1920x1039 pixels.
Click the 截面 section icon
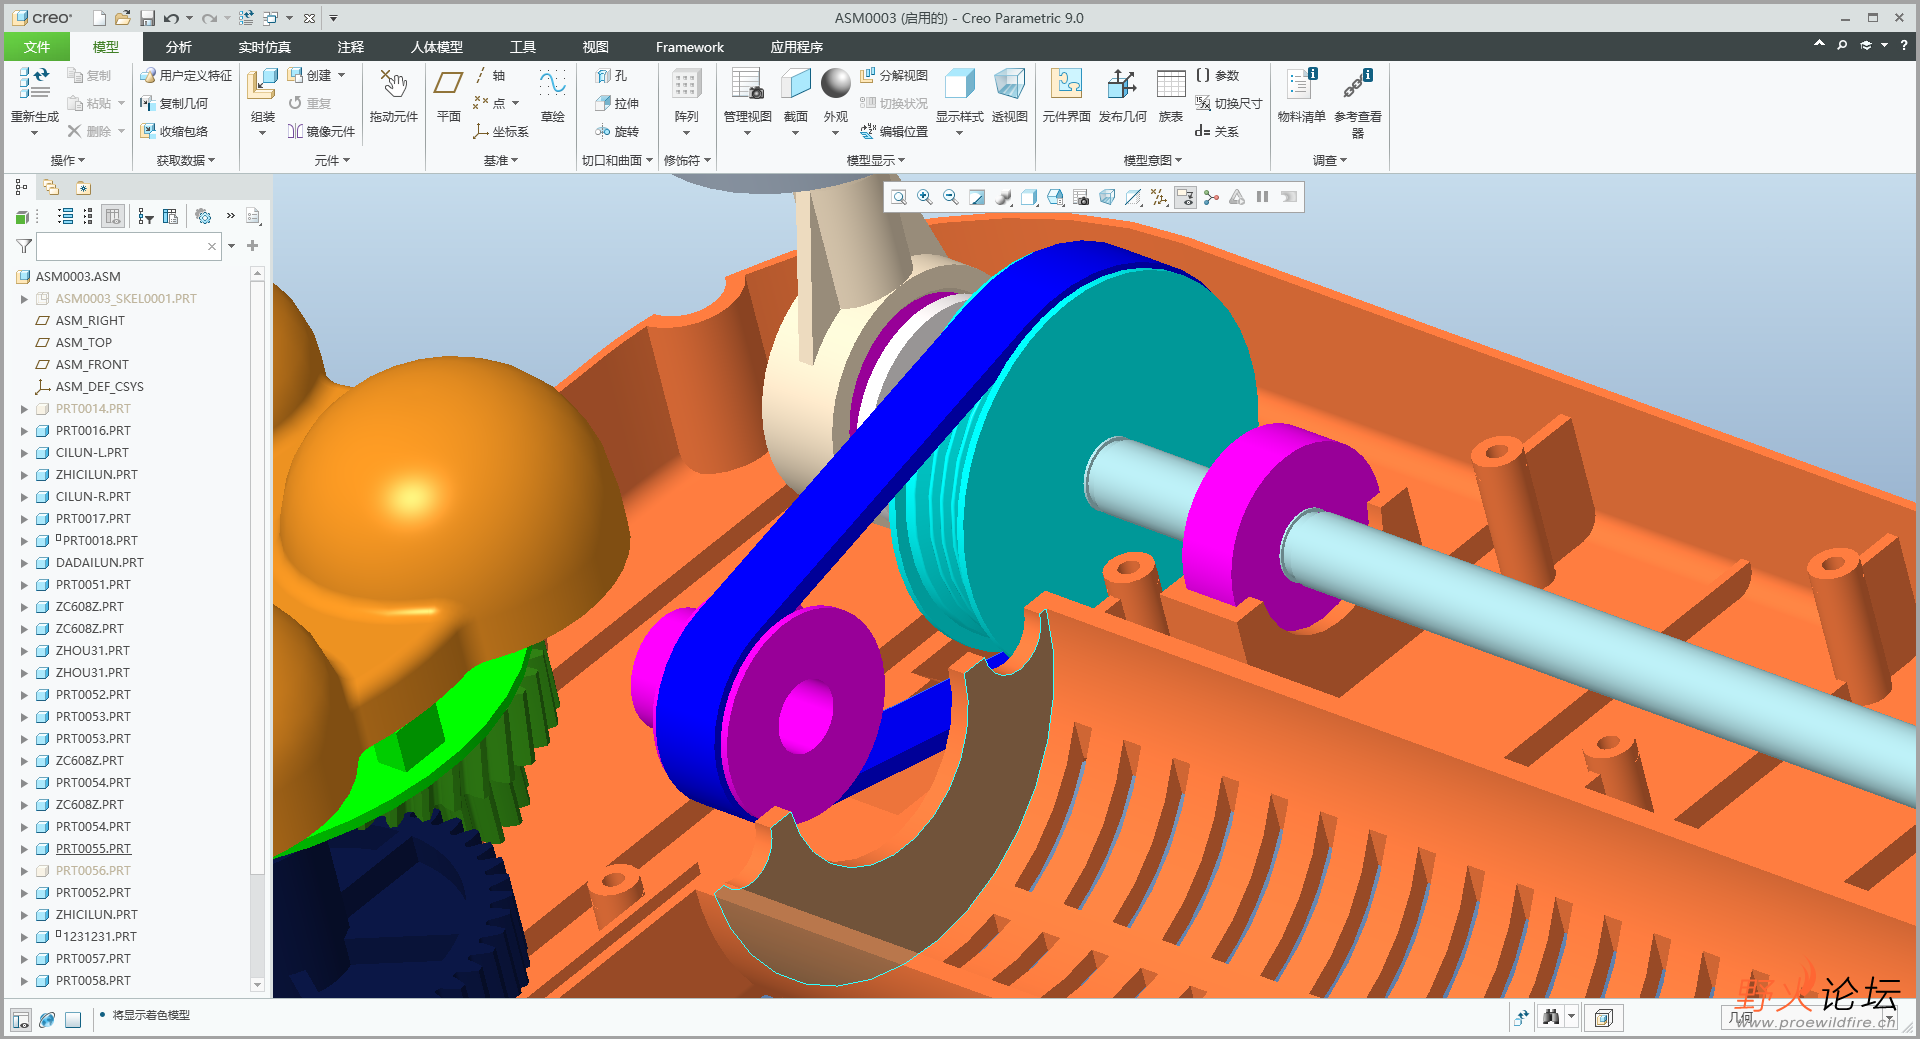795,84
